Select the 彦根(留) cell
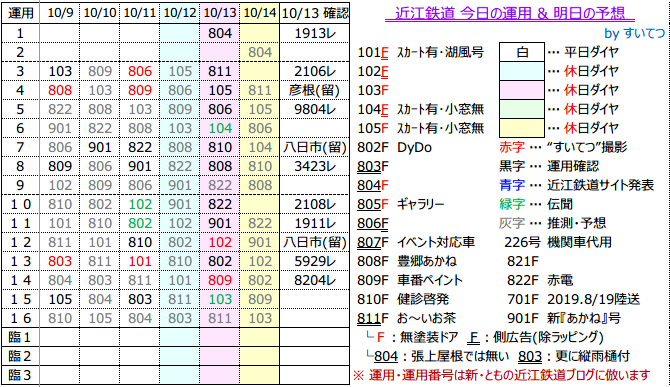The height and width of the screenshot is (387, 670). (x=315, y=90)
